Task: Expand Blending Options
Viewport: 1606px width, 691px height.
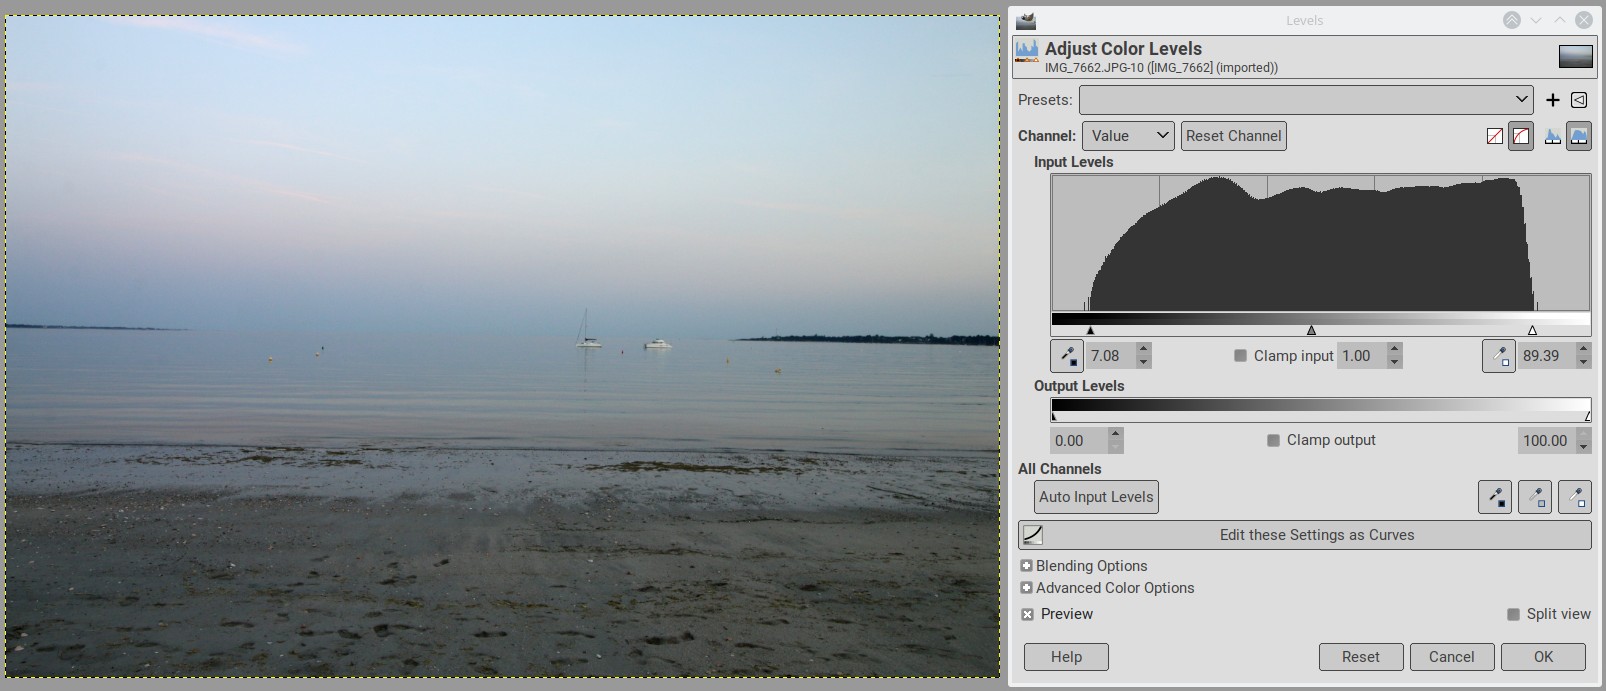Action: point(1026,566)
